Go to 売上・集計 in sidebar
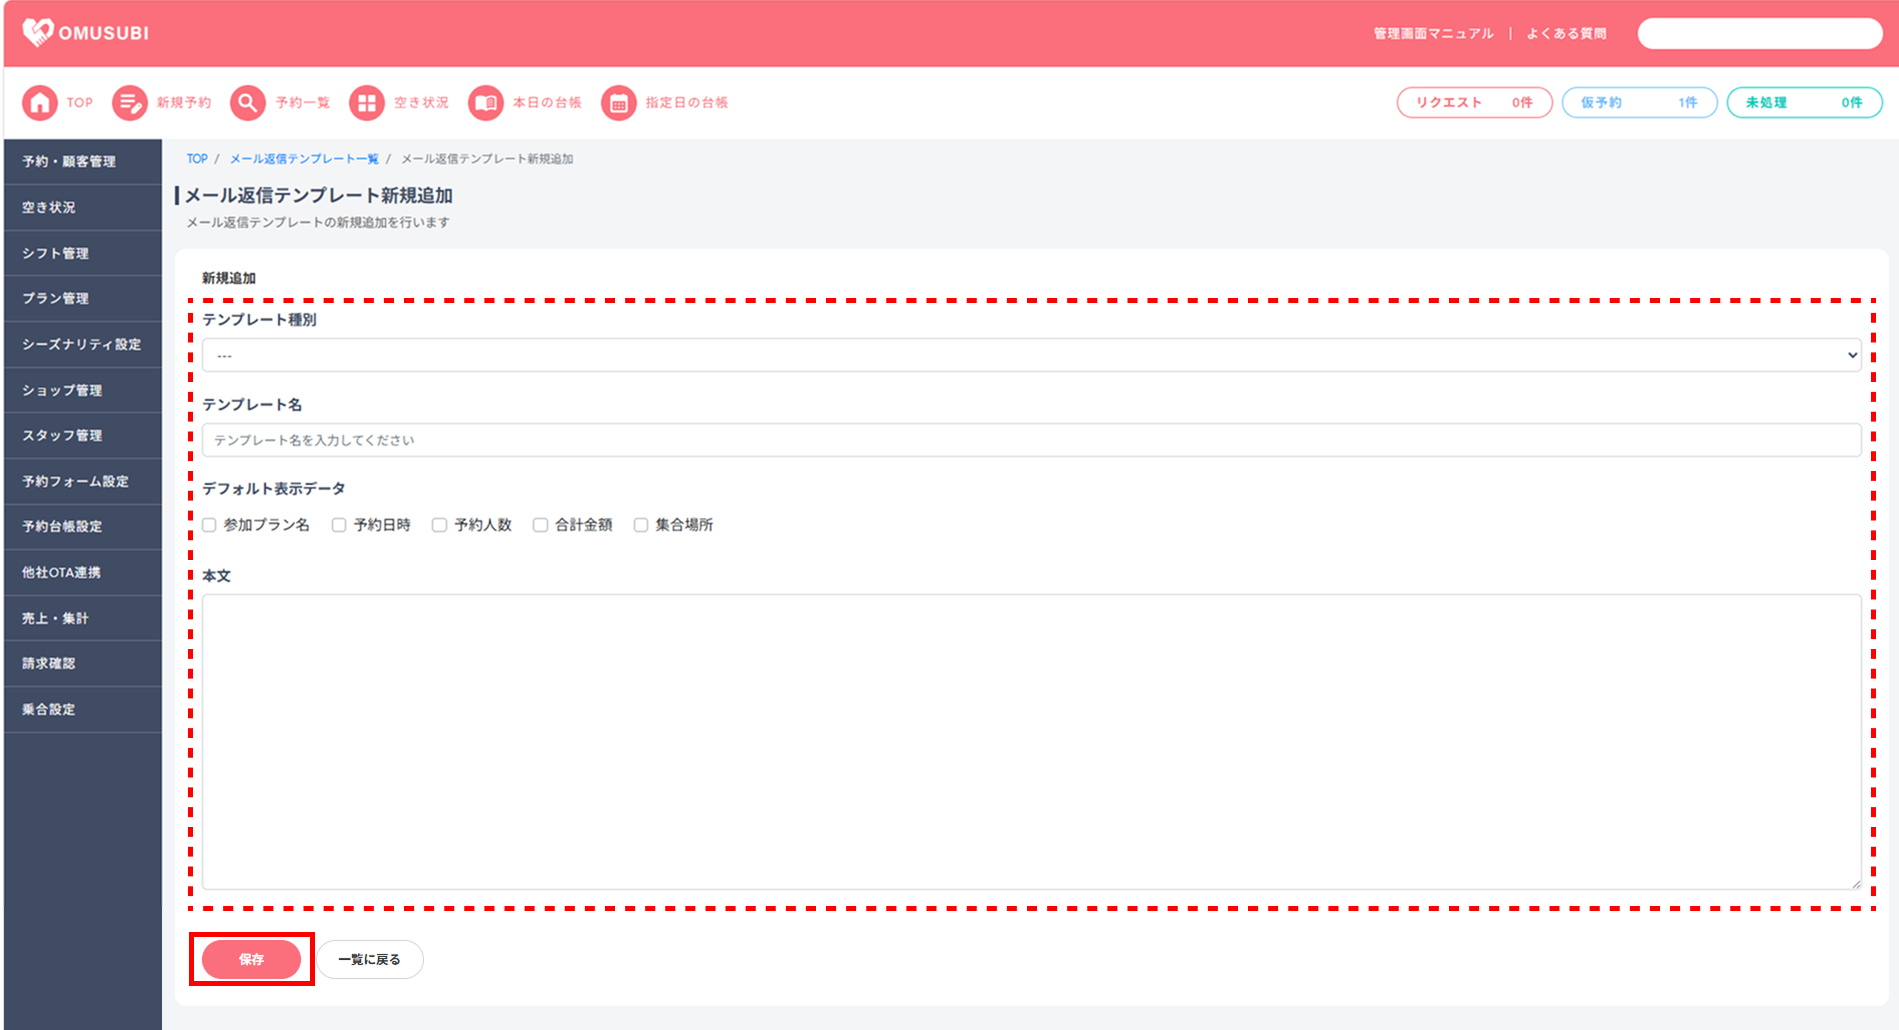Viewport: 1899px width, 1030px height. click(83, 618)
